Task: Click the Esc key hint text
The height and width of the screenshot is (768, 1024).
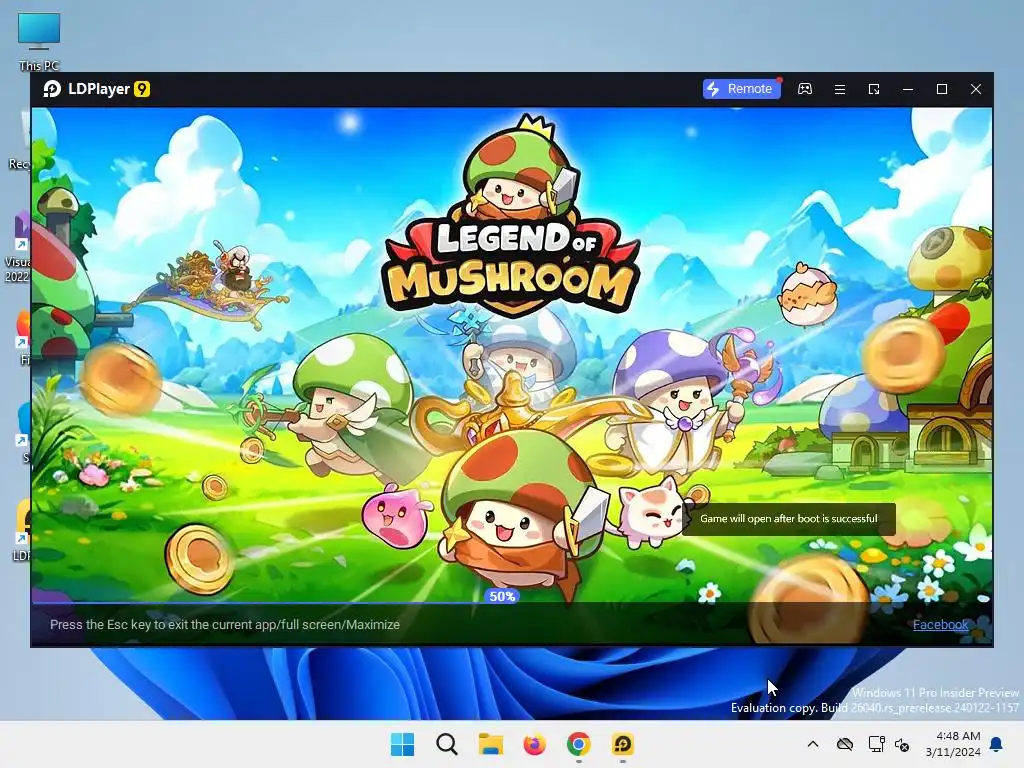Action: 225,624
